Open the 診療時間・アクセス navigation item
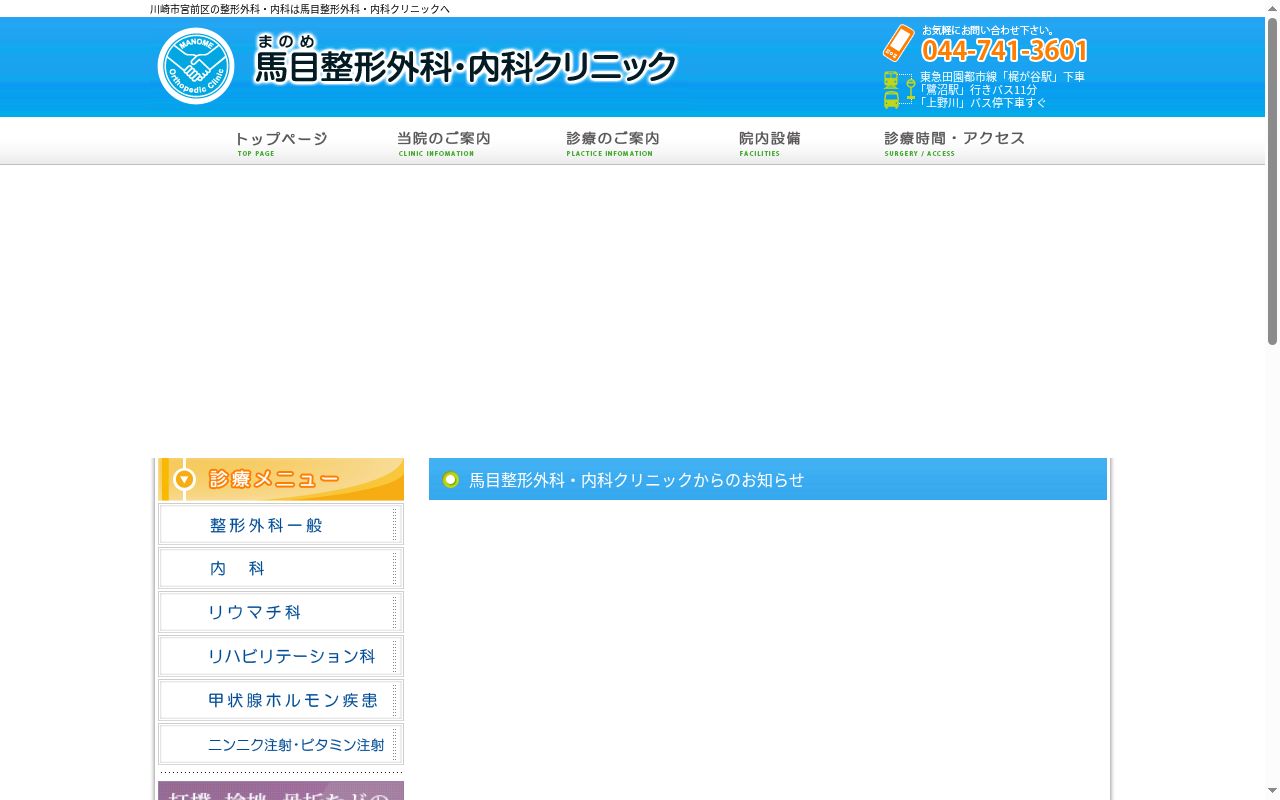The height and width of the screenshot is (800, 1280). pyautogui.click(x=954, y=143)
